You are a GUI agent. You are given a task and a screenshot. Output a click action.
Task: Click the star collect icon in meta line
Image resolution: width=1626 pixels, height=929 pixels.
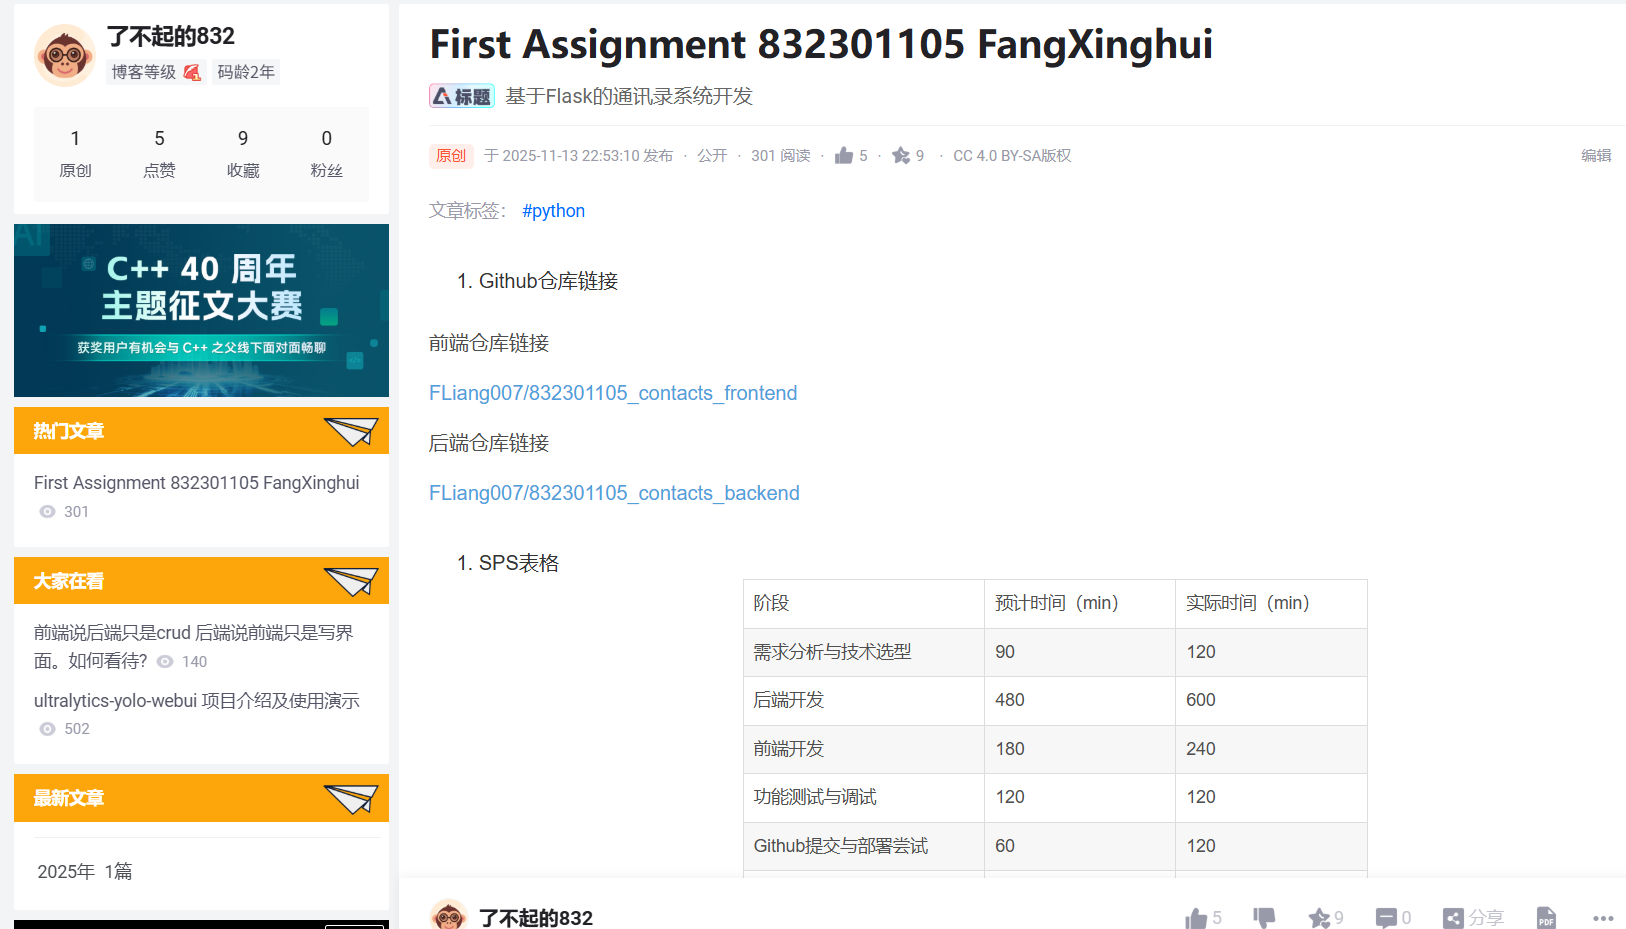pyautogui.click(x=901, y=155)
